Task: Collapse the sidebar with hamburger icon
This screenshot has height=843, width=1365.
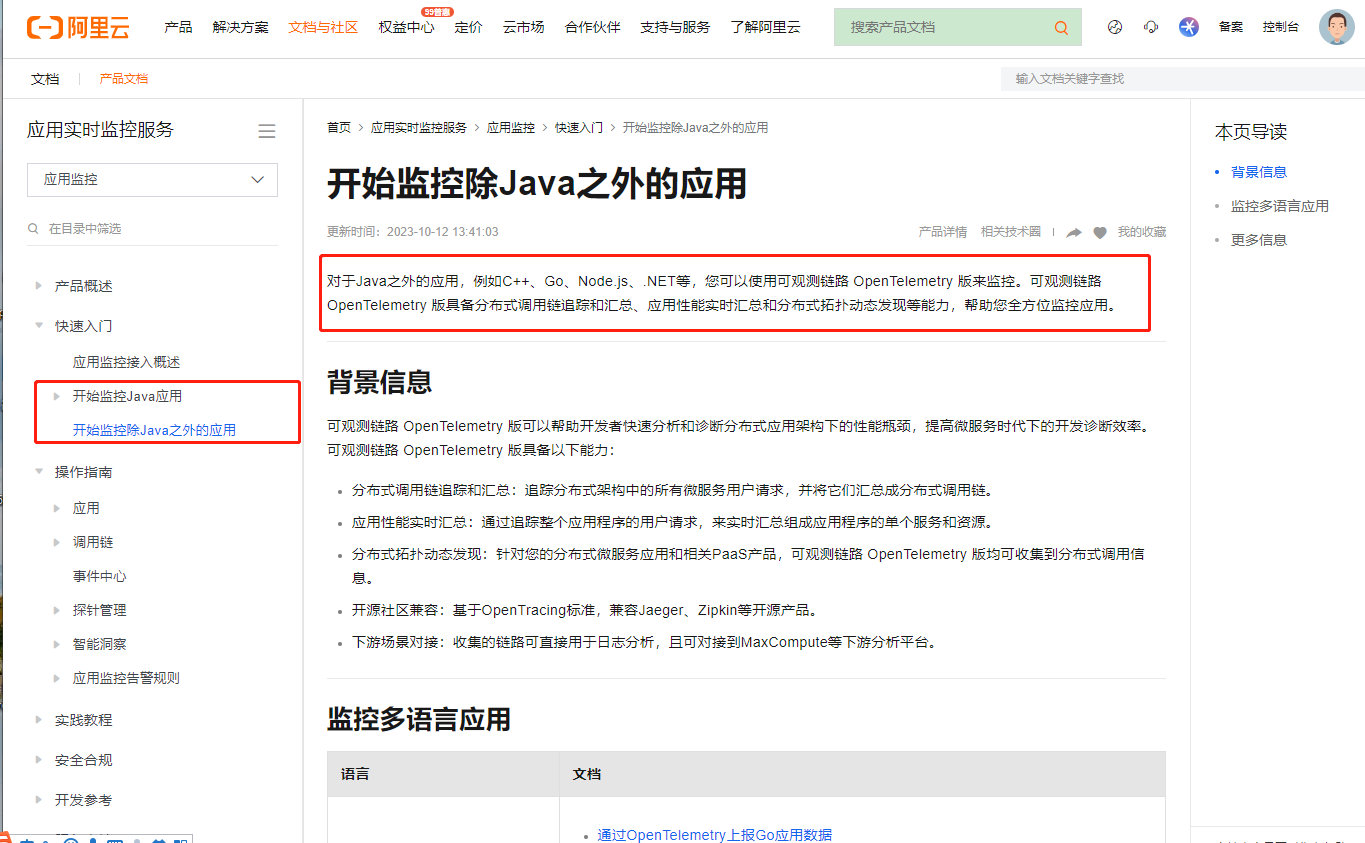Action: (267, 131)
